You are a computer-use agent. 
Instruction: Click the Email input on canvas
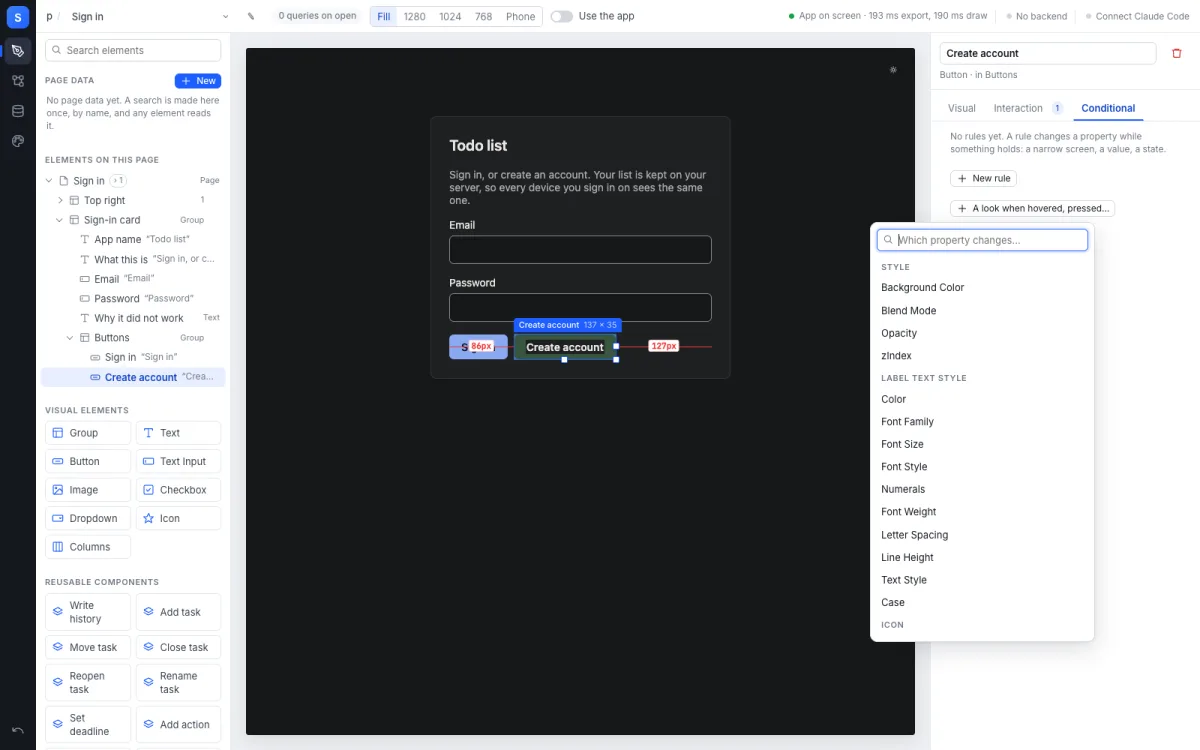(x=580, y=250)
